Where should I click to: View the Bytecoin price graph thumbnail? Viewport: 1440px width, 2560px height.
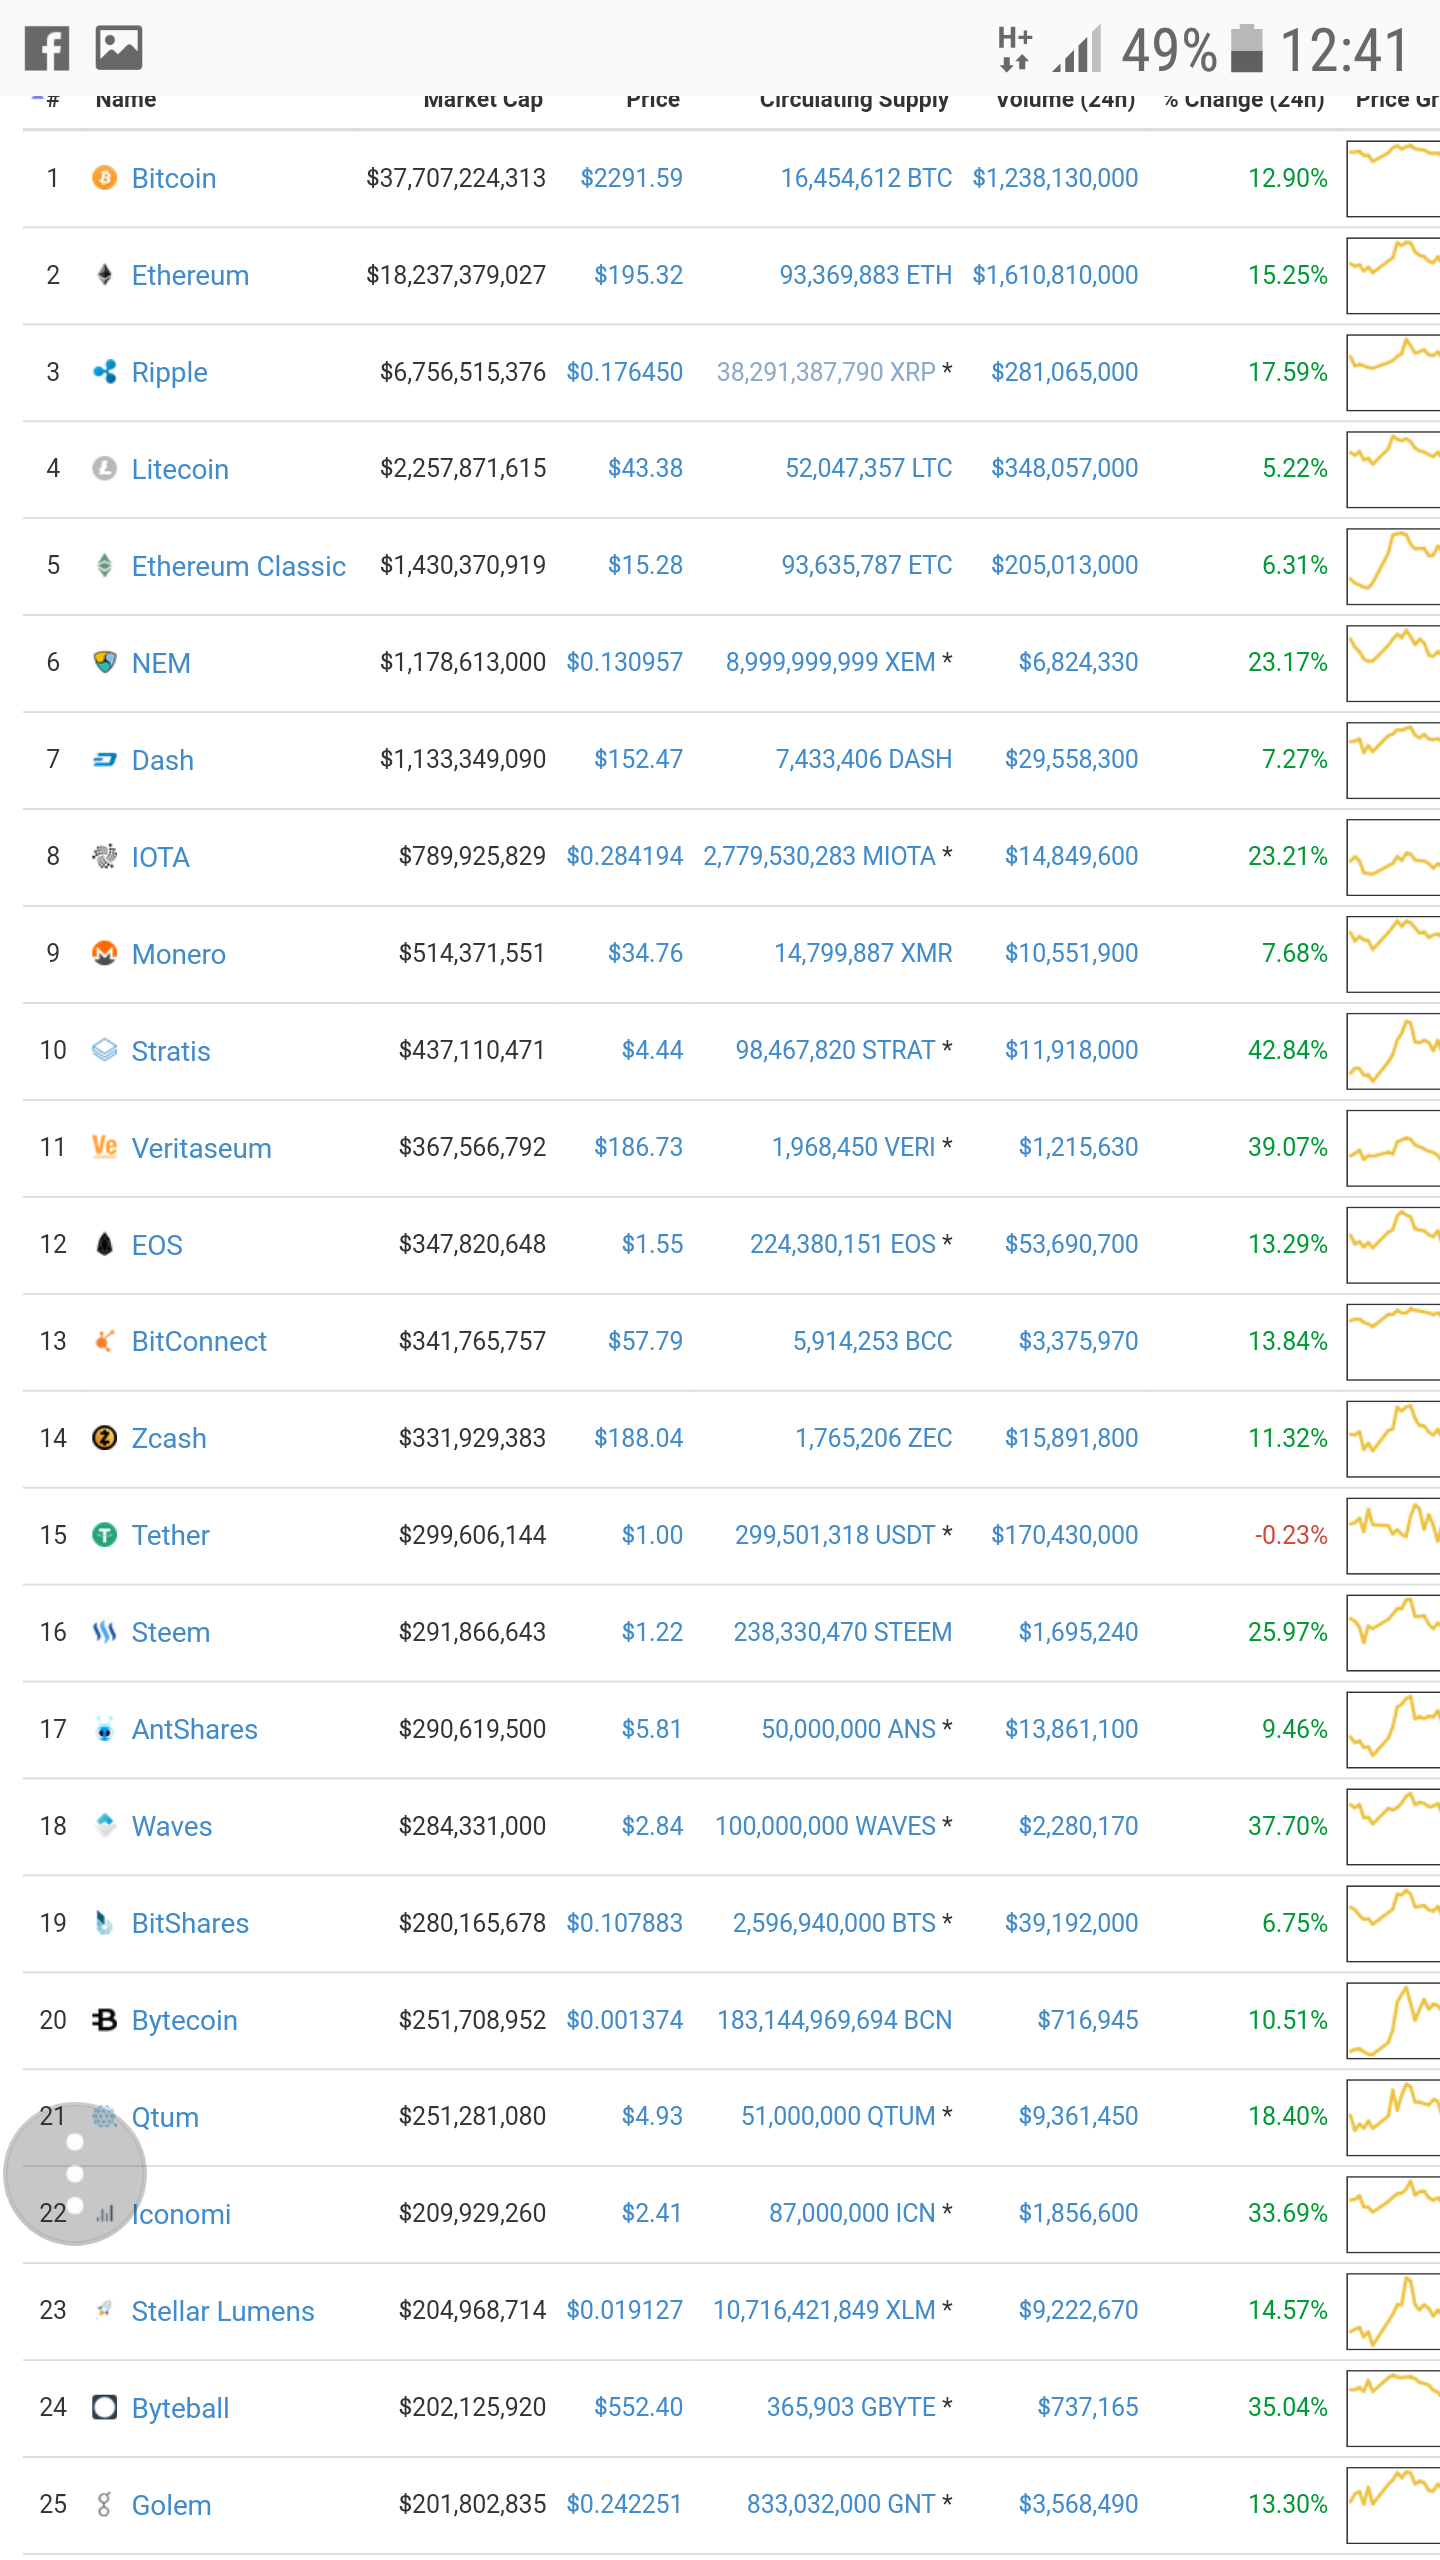(x=1393, y=2020)
